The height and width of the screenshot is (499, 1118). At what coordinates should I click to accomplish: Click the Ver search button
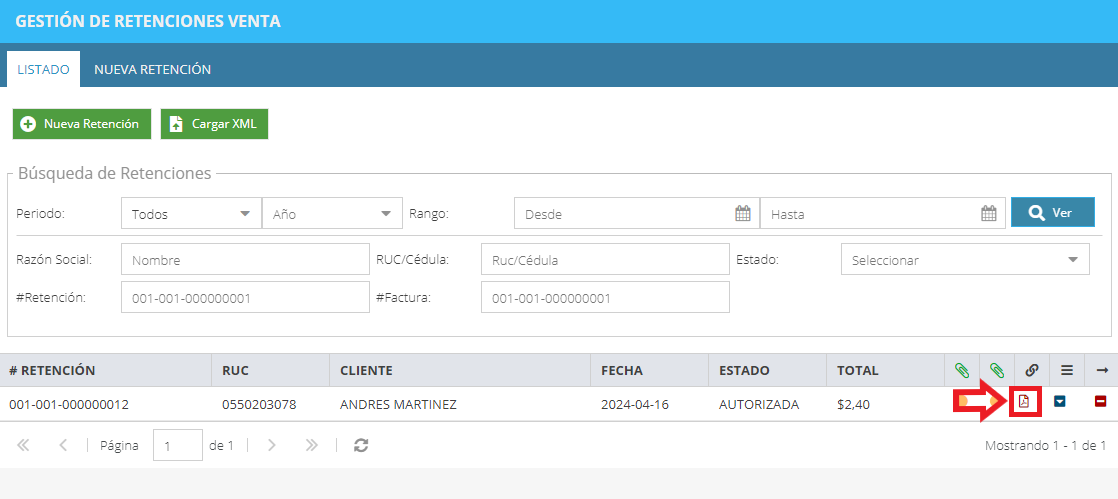(x=1052, y=212)
